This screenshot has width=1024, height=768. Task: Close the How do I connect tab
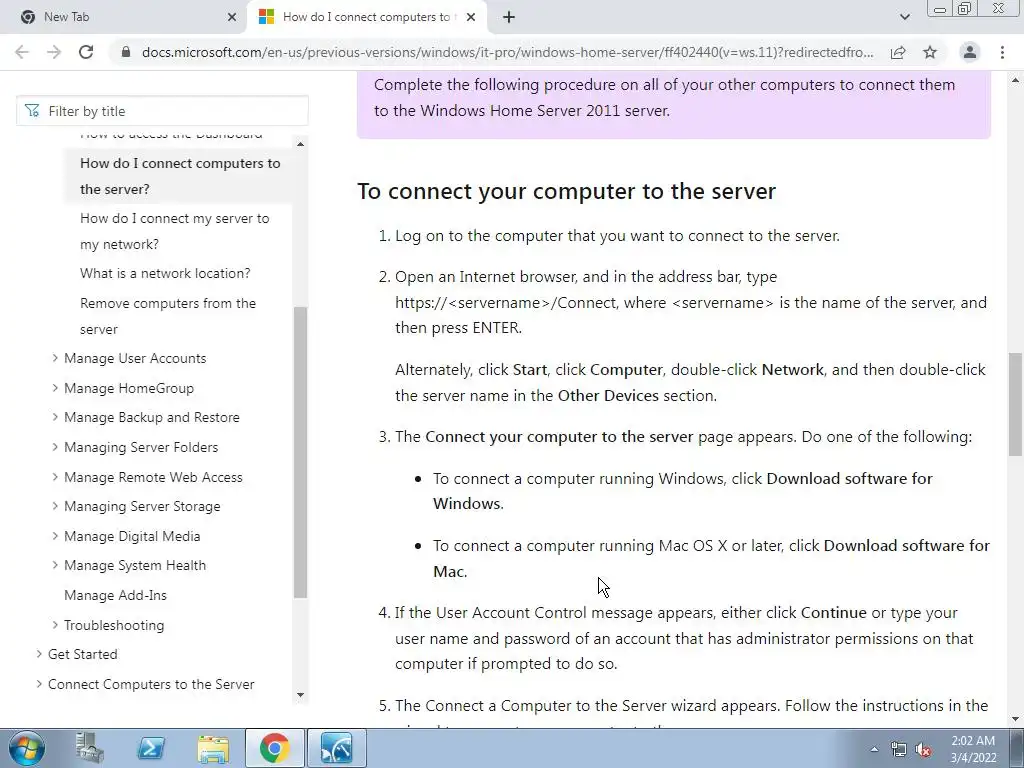click(471, 17)
